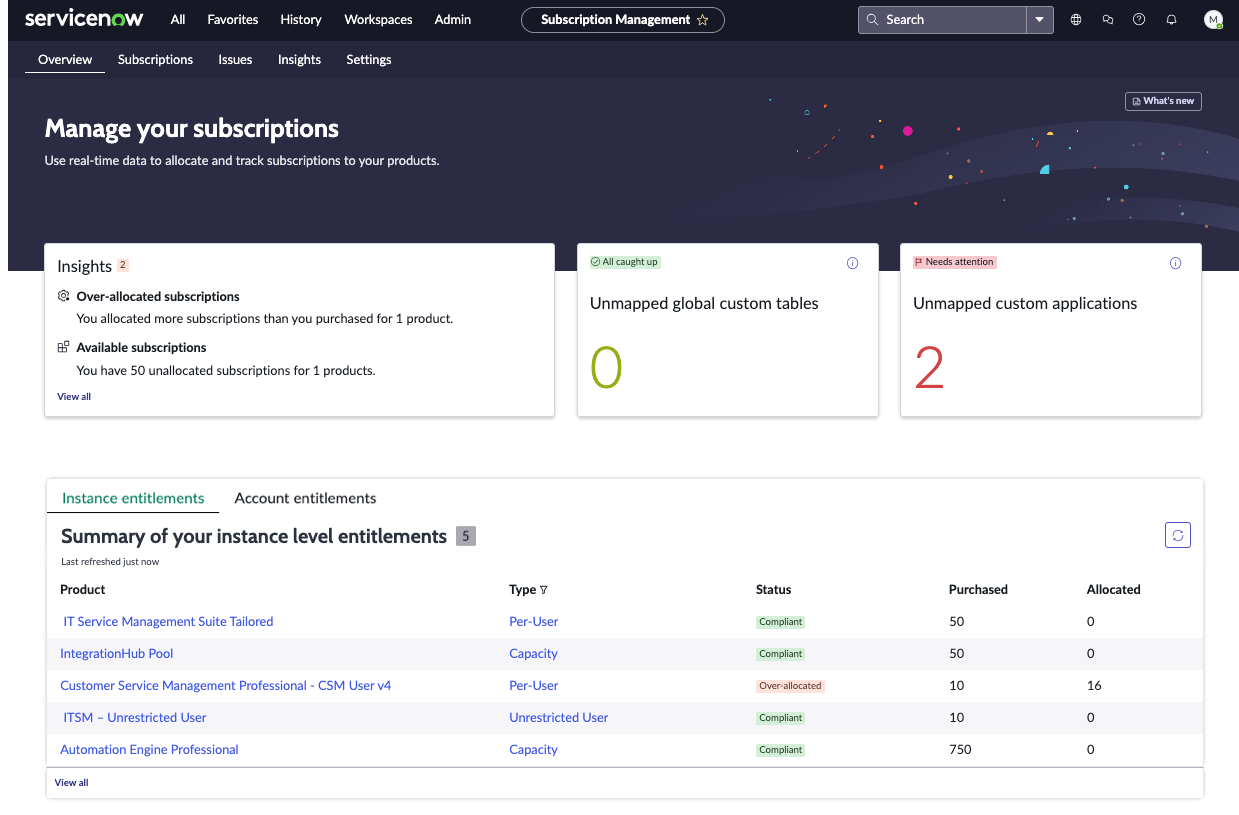Open the user profile avatar
The width and height of the screenshot is (1239, 815).
pos(1213,20)
